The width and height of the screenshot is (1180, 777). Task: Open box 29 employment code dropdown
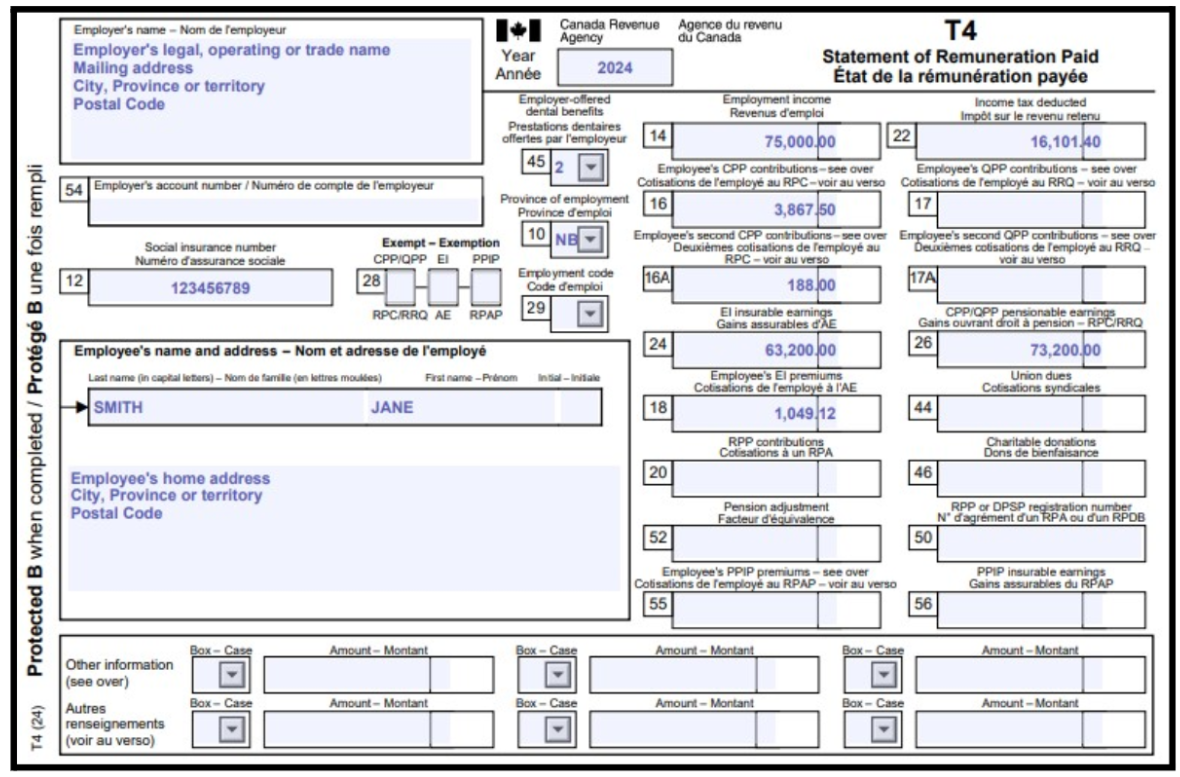tap(591, 313)
